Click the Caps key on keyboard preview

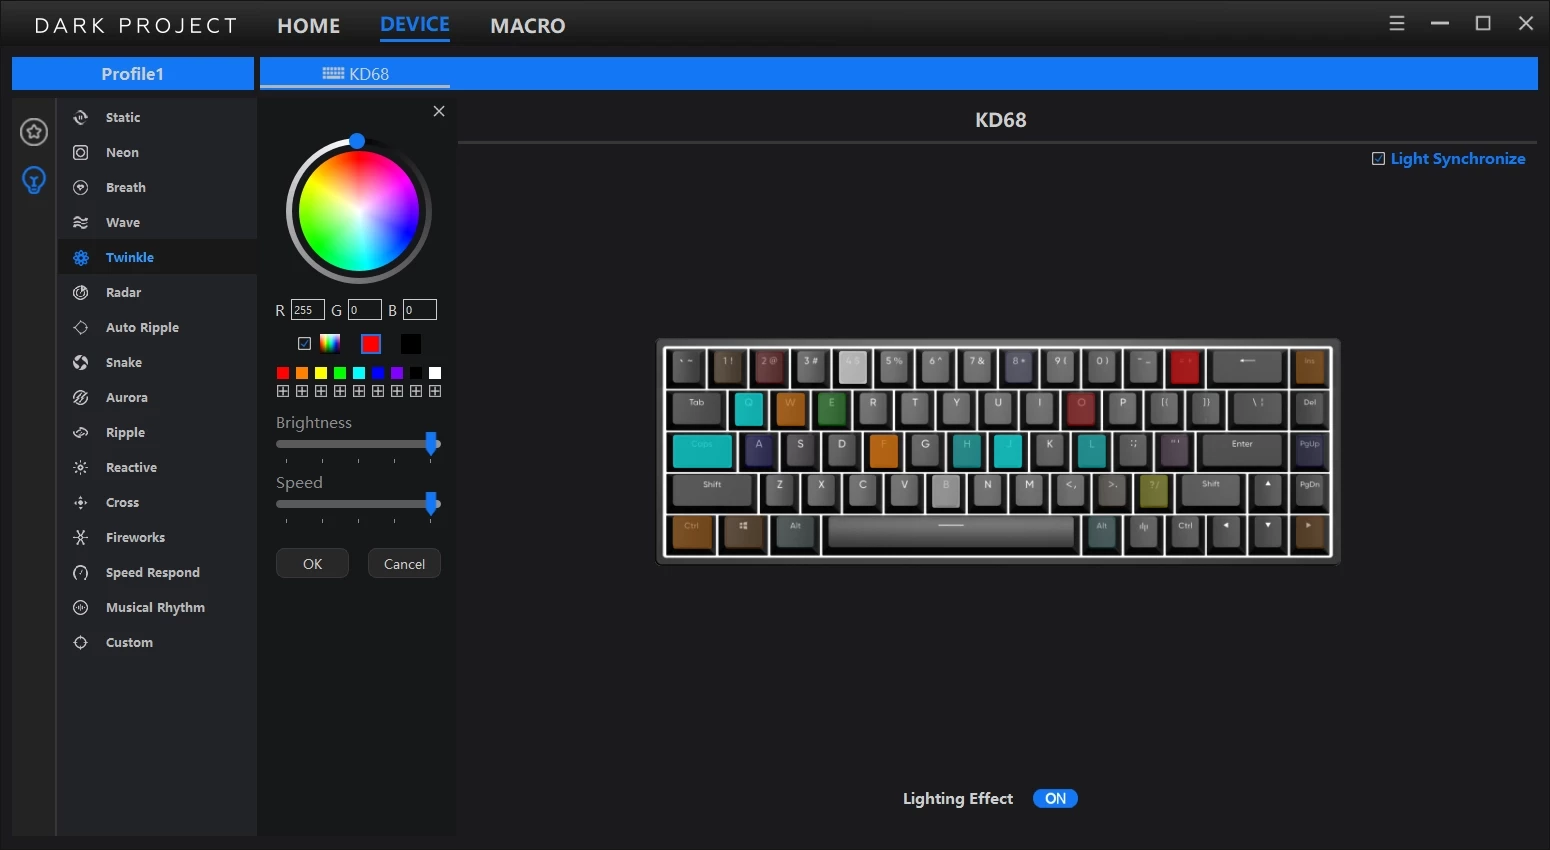[702, 450]
